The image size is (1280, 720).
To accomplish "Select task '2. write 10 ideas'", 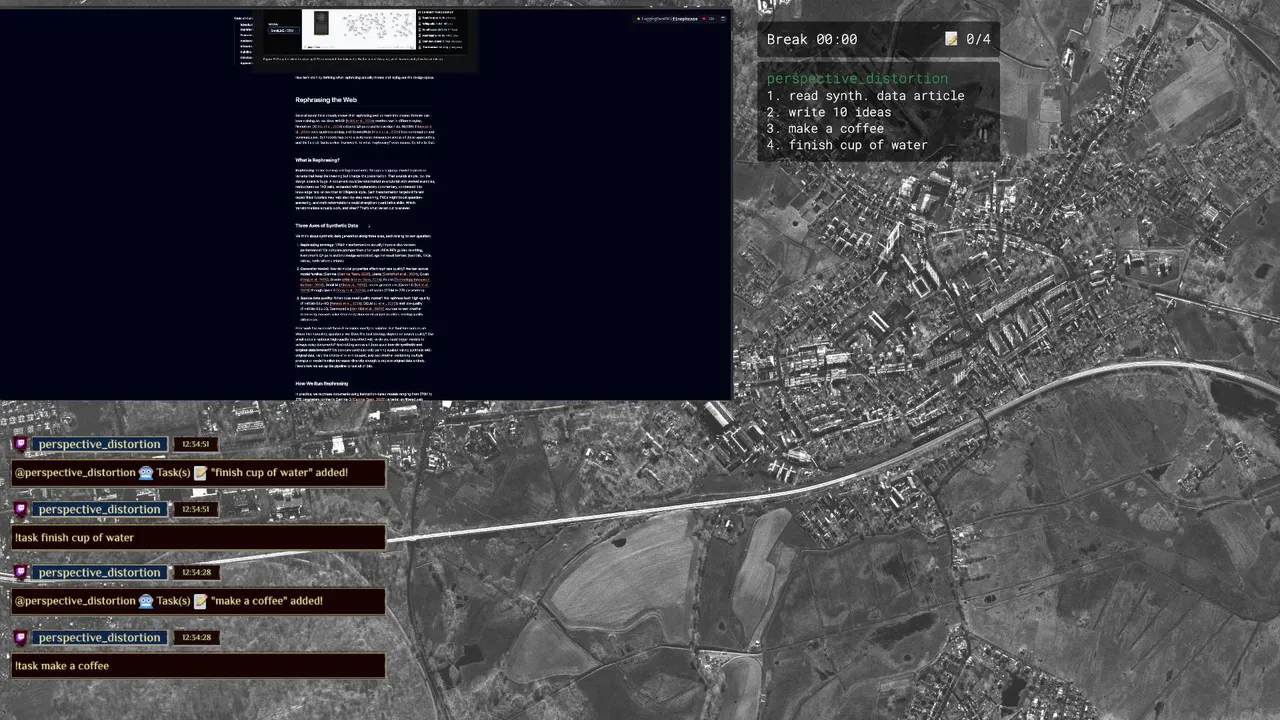I will coord(829,112).
